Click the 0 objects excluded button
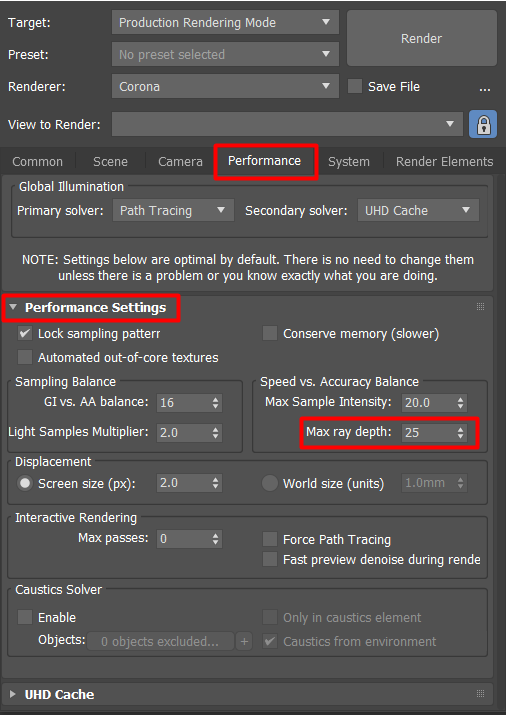Viewport: 506px width, 715px height. click(160, 642)
